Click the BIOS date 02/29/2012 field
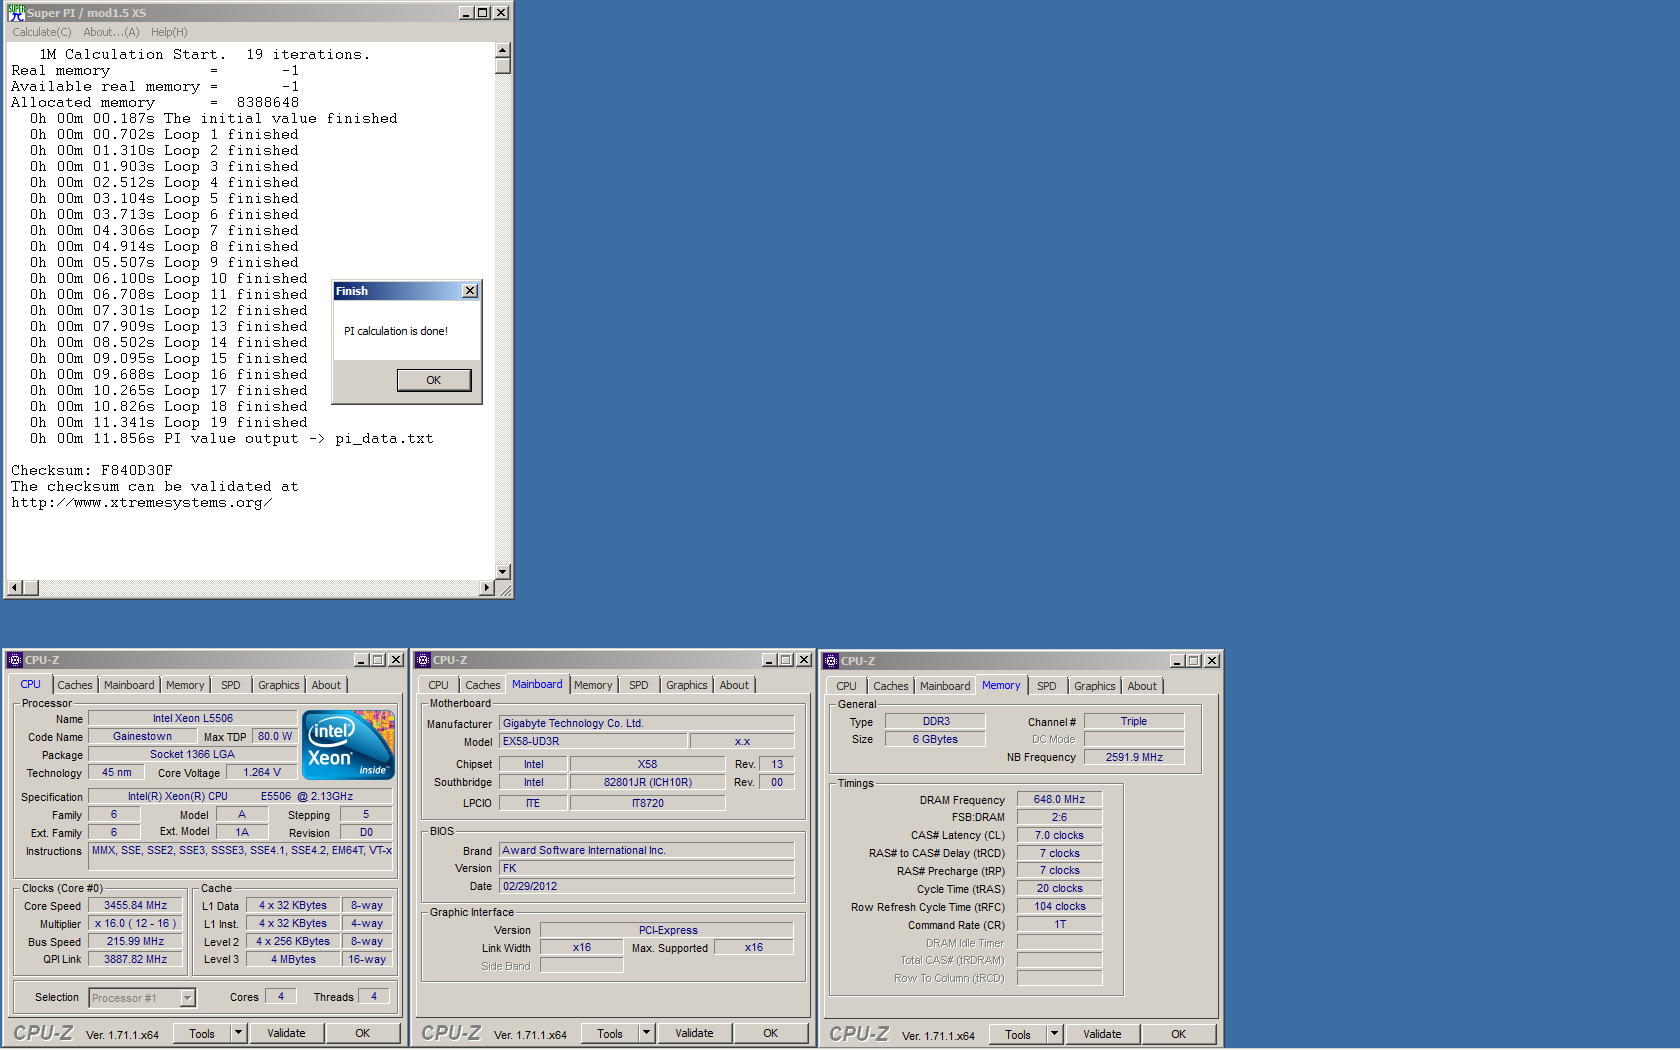Viewport: 1680px width, 1050px height. click(646, 886)
